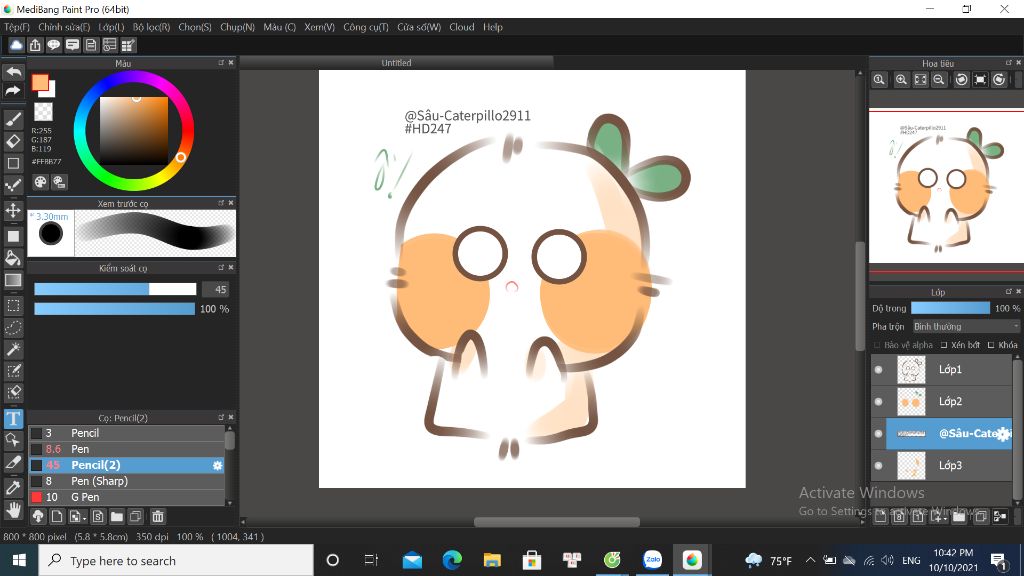
Task: Select the Divide/knife tool
Action: click(13, 463)
